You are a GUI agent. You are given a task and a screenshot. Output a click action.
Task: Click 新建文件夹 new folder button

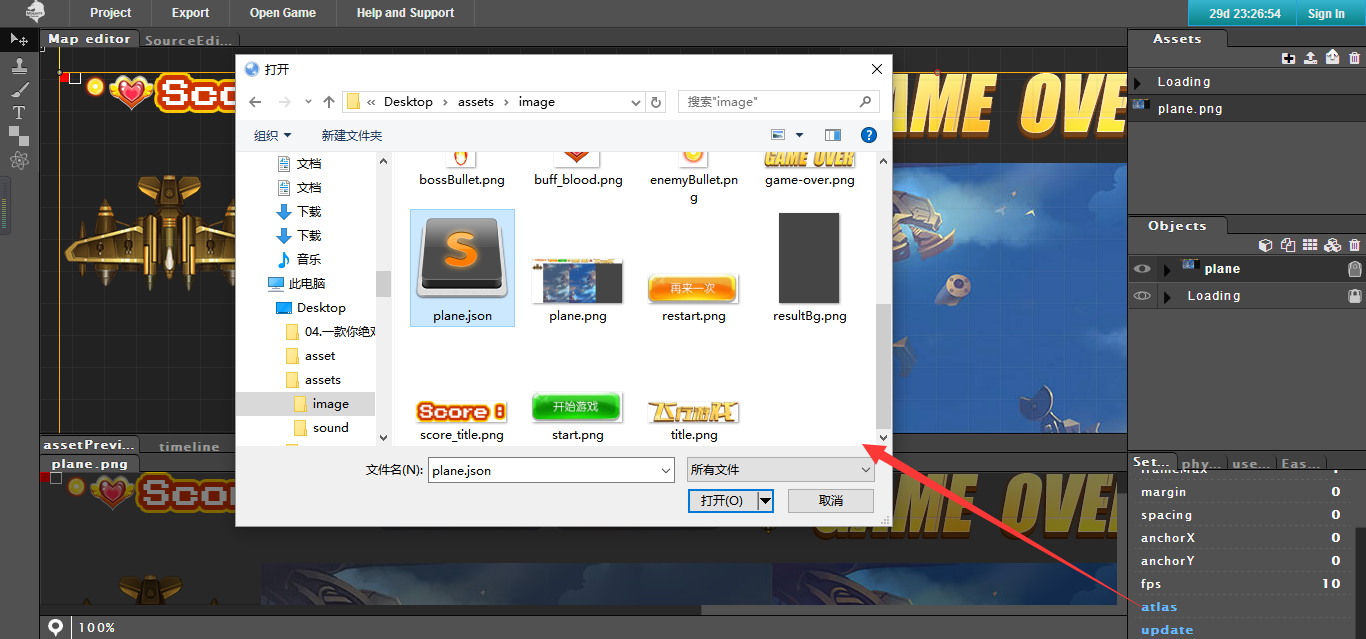click(351, 135)
